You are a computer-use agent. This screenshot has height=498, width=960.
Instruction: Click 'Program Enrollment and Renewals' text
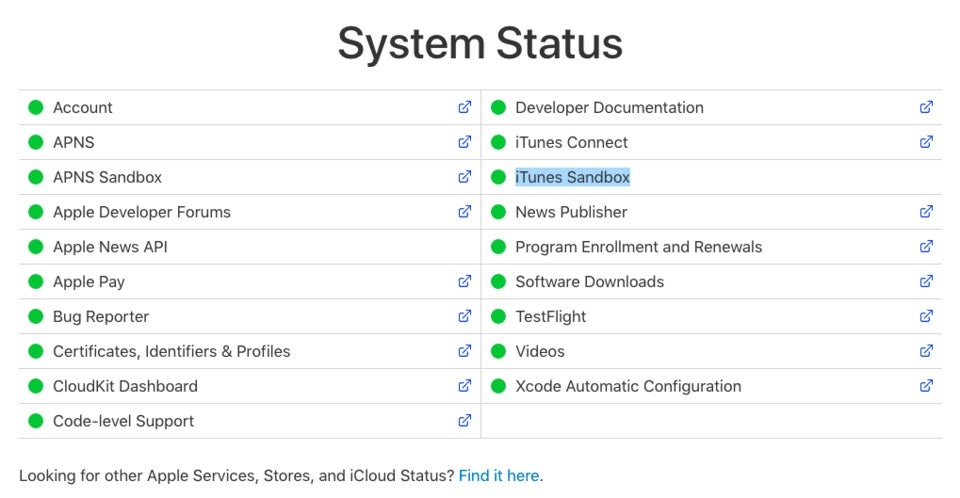tap(639, 247)
